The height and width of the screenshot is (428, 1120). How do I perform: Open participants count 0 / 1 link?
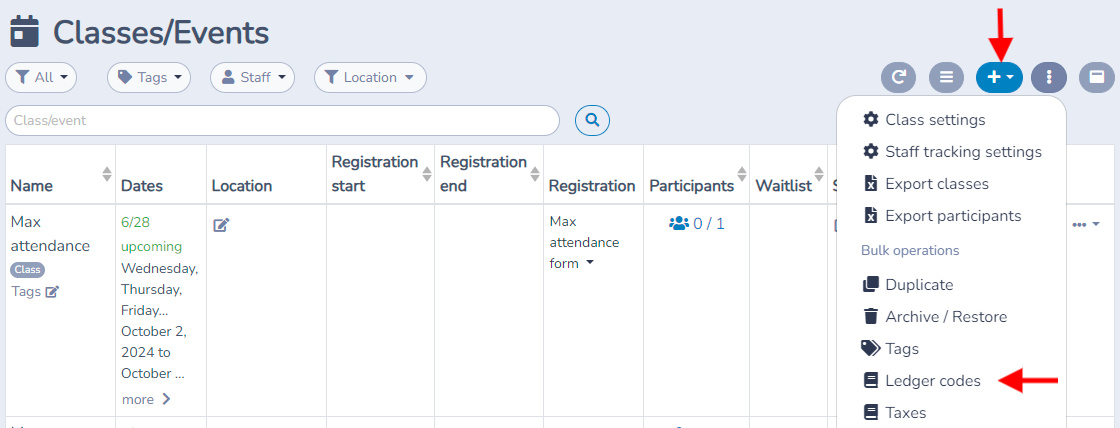[696, 224]
